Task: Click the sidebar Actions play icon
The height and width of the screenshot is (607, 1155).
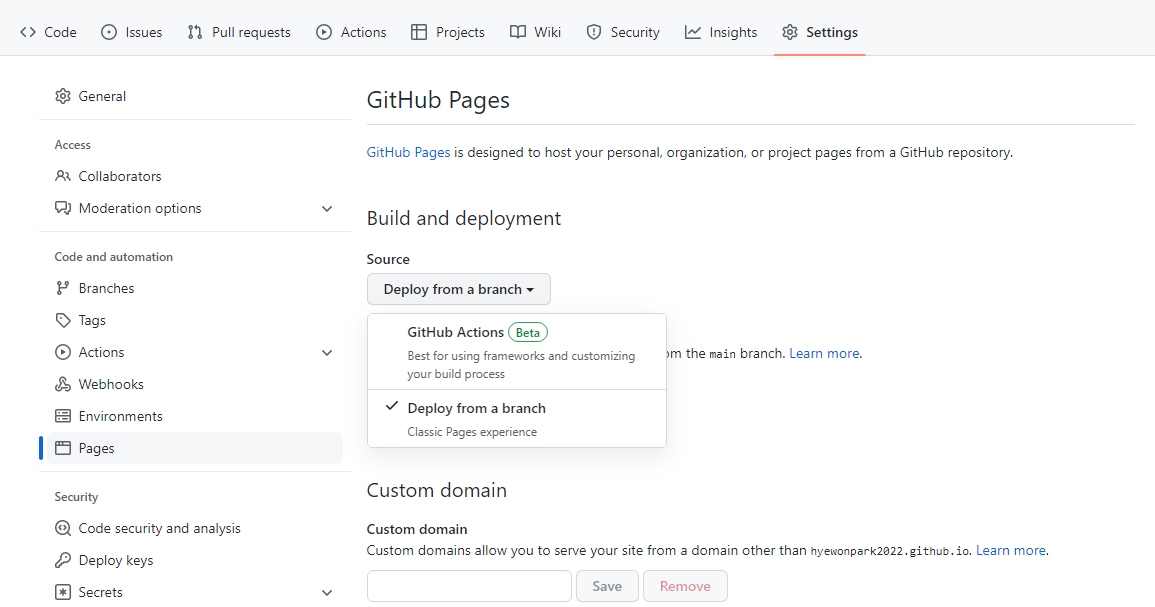Action: (63, 352)
